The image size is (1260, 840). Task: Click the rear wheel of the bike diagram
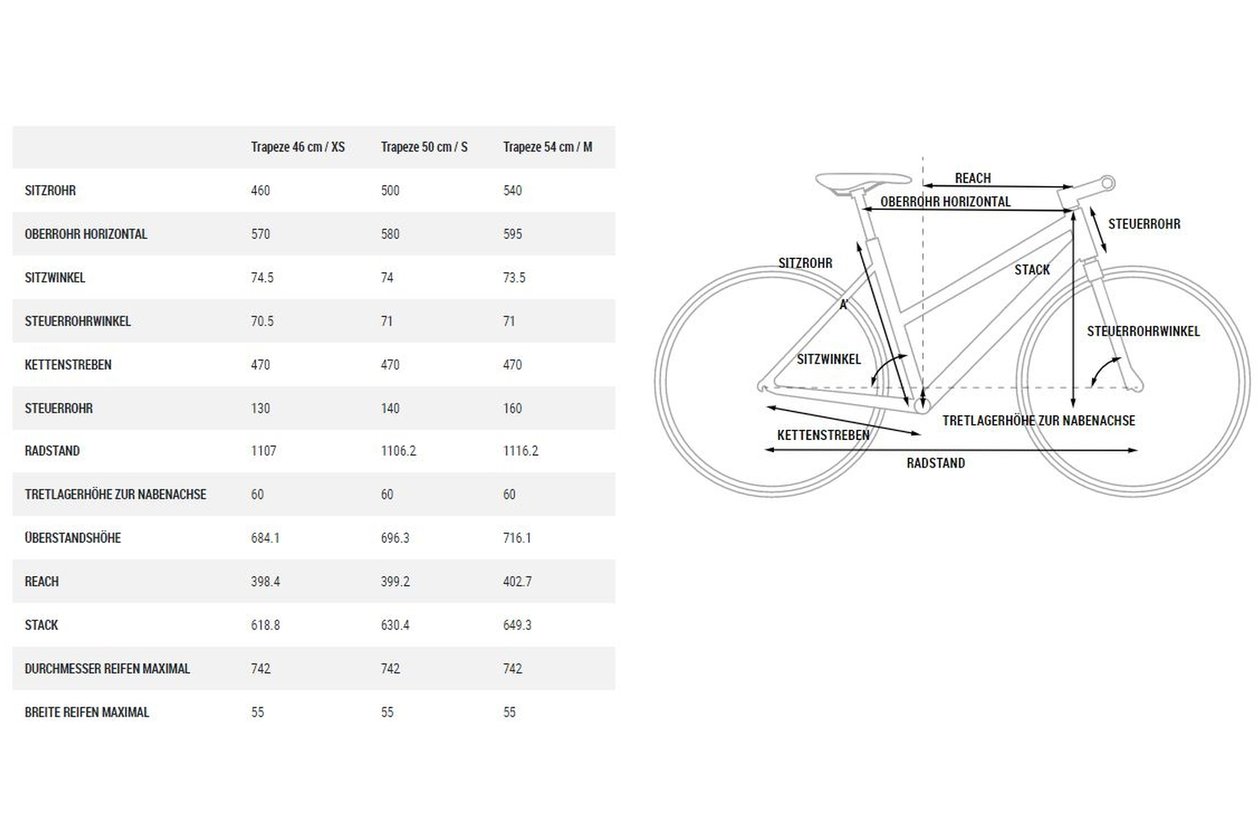click(772, 381)
